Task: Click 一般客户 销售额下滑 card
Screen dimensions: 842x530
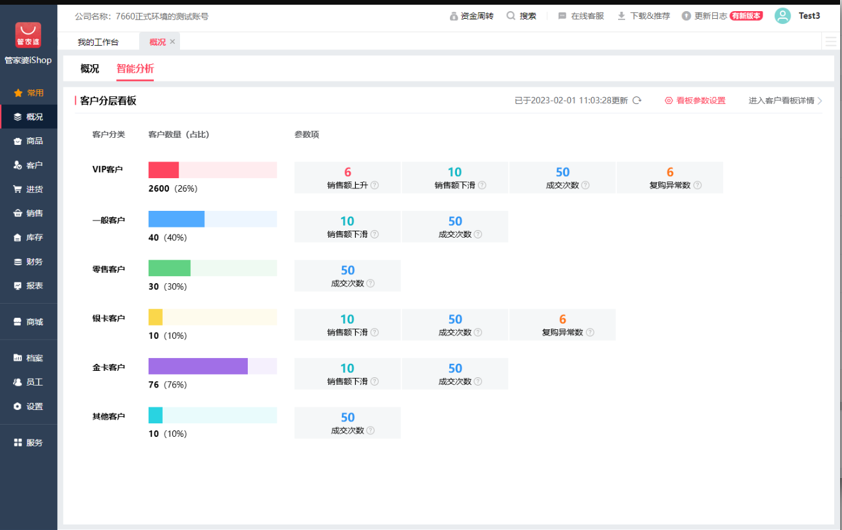Action: coord(347,227)
